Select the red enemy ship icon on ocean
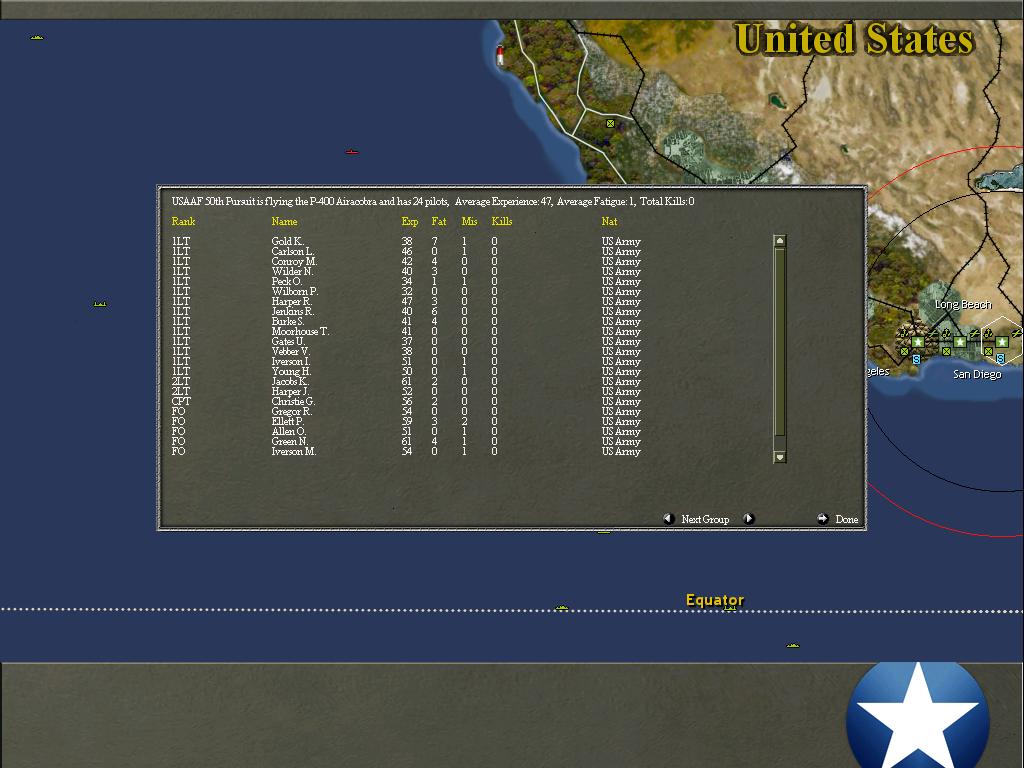1024x768 pixels. 352,152
